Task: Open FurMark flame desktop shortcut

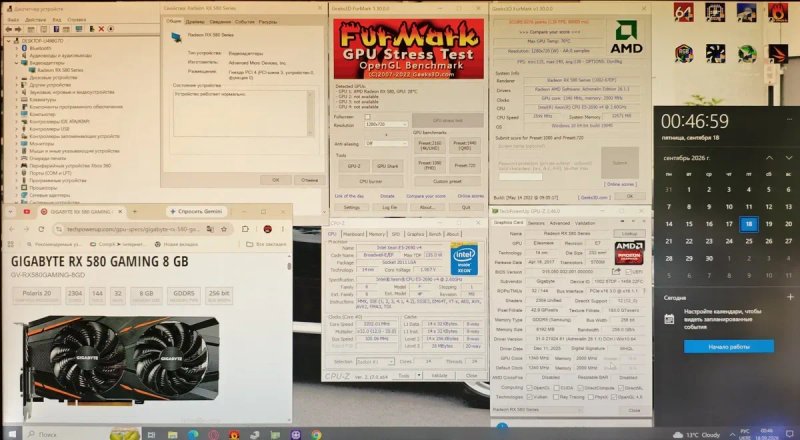Action: [x=778, y=12]
